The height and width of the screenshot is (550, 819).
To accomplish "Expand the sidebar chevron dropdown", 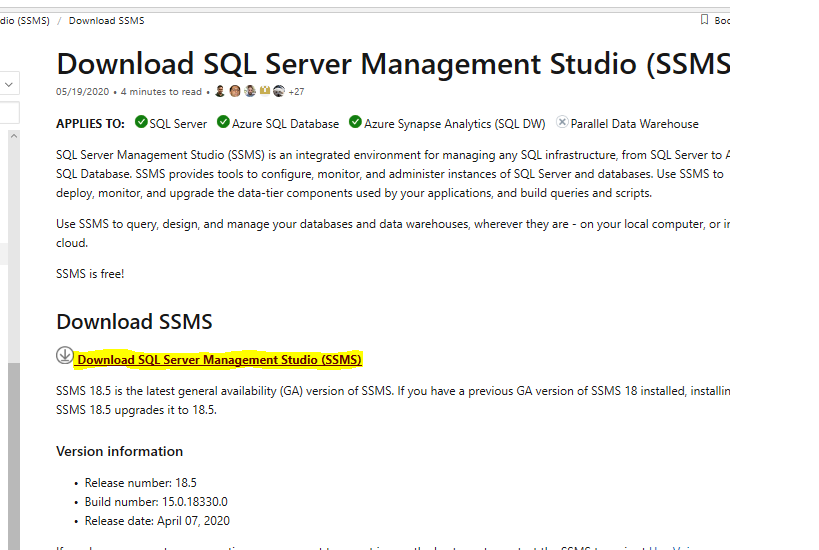I will pos(9,84).
